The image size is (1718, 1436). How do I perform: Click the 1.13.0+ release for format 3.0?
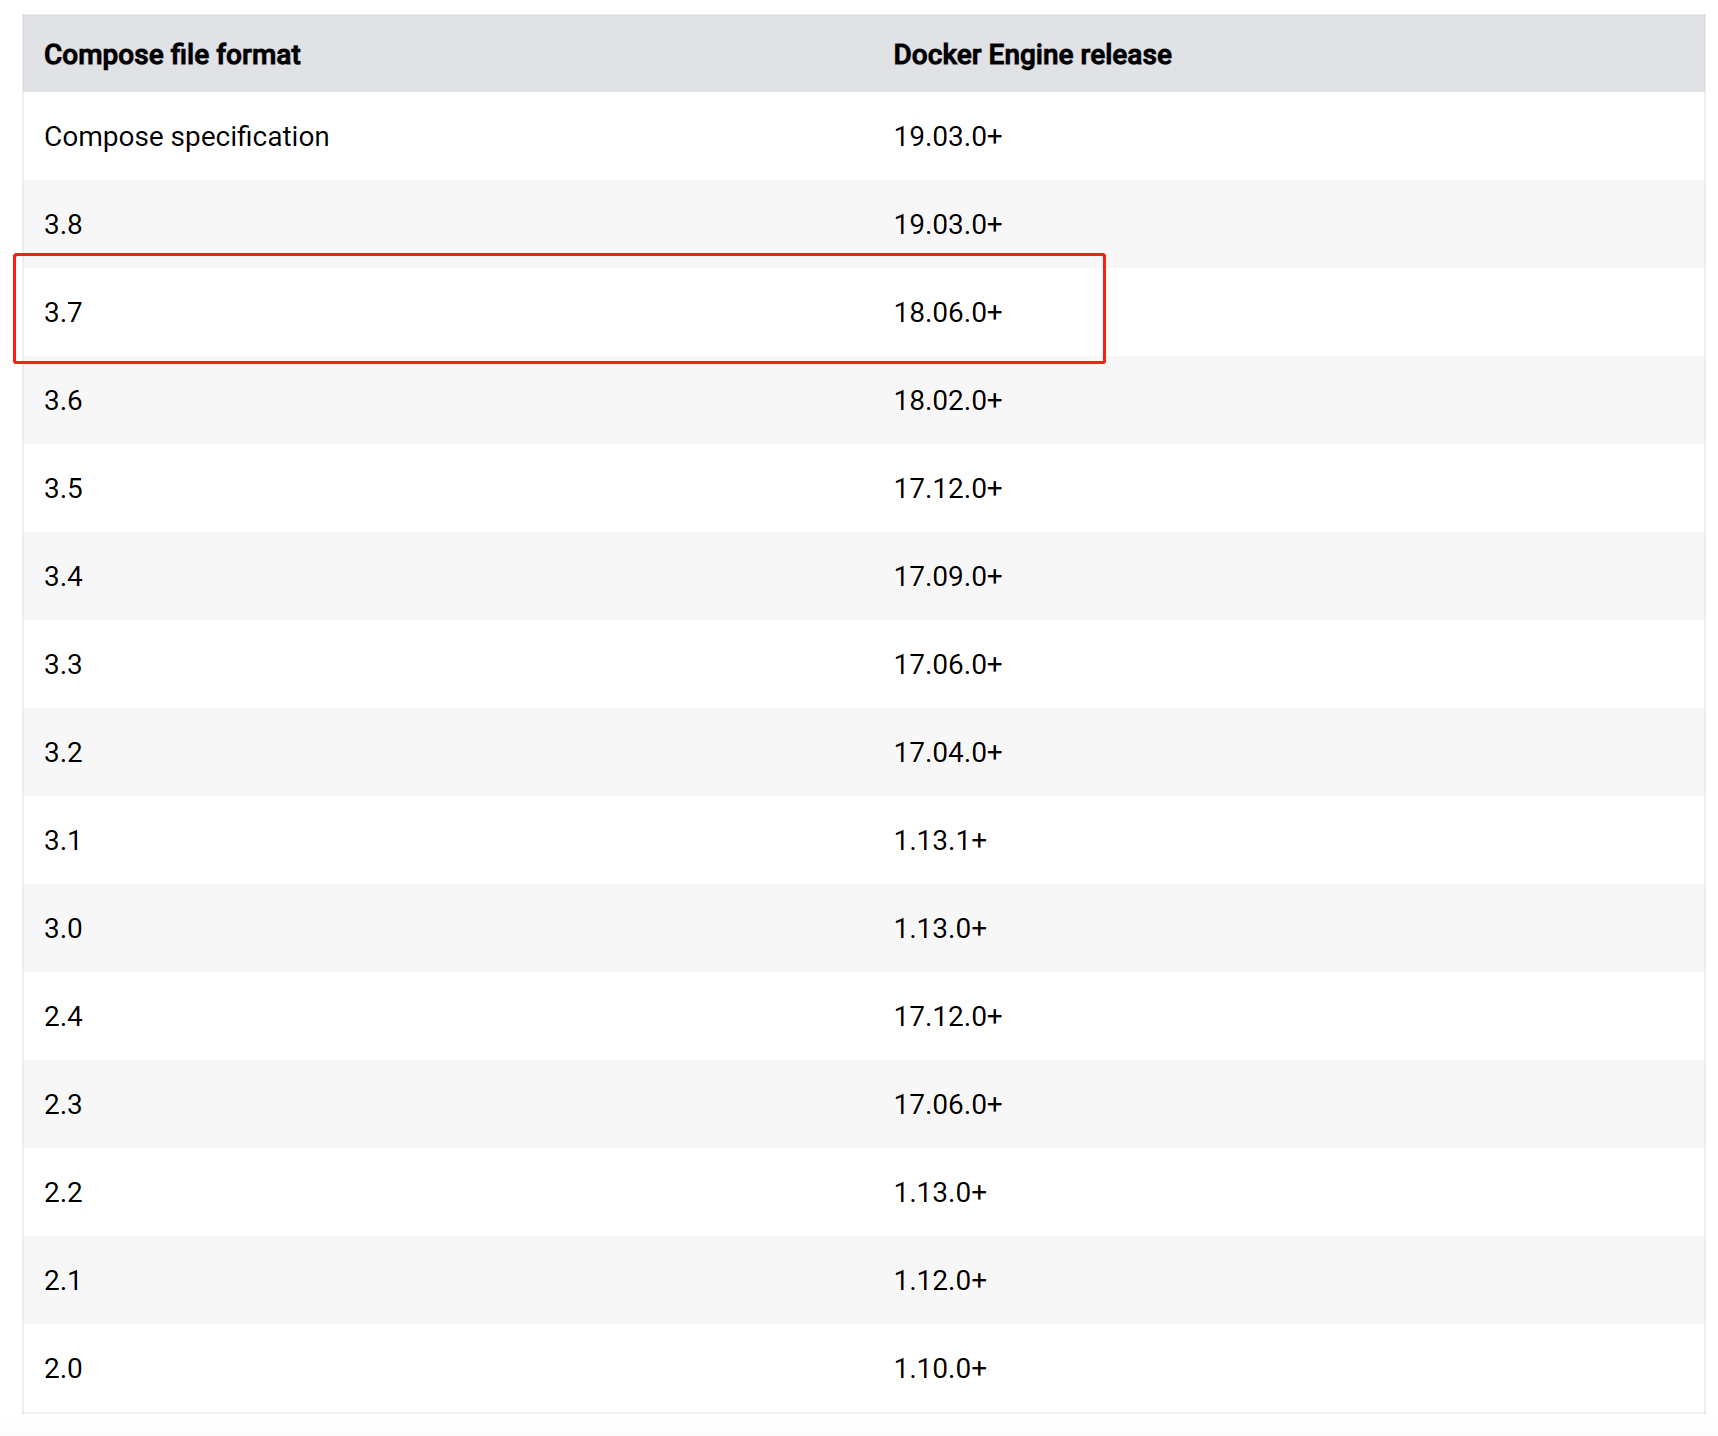(940, 929)
